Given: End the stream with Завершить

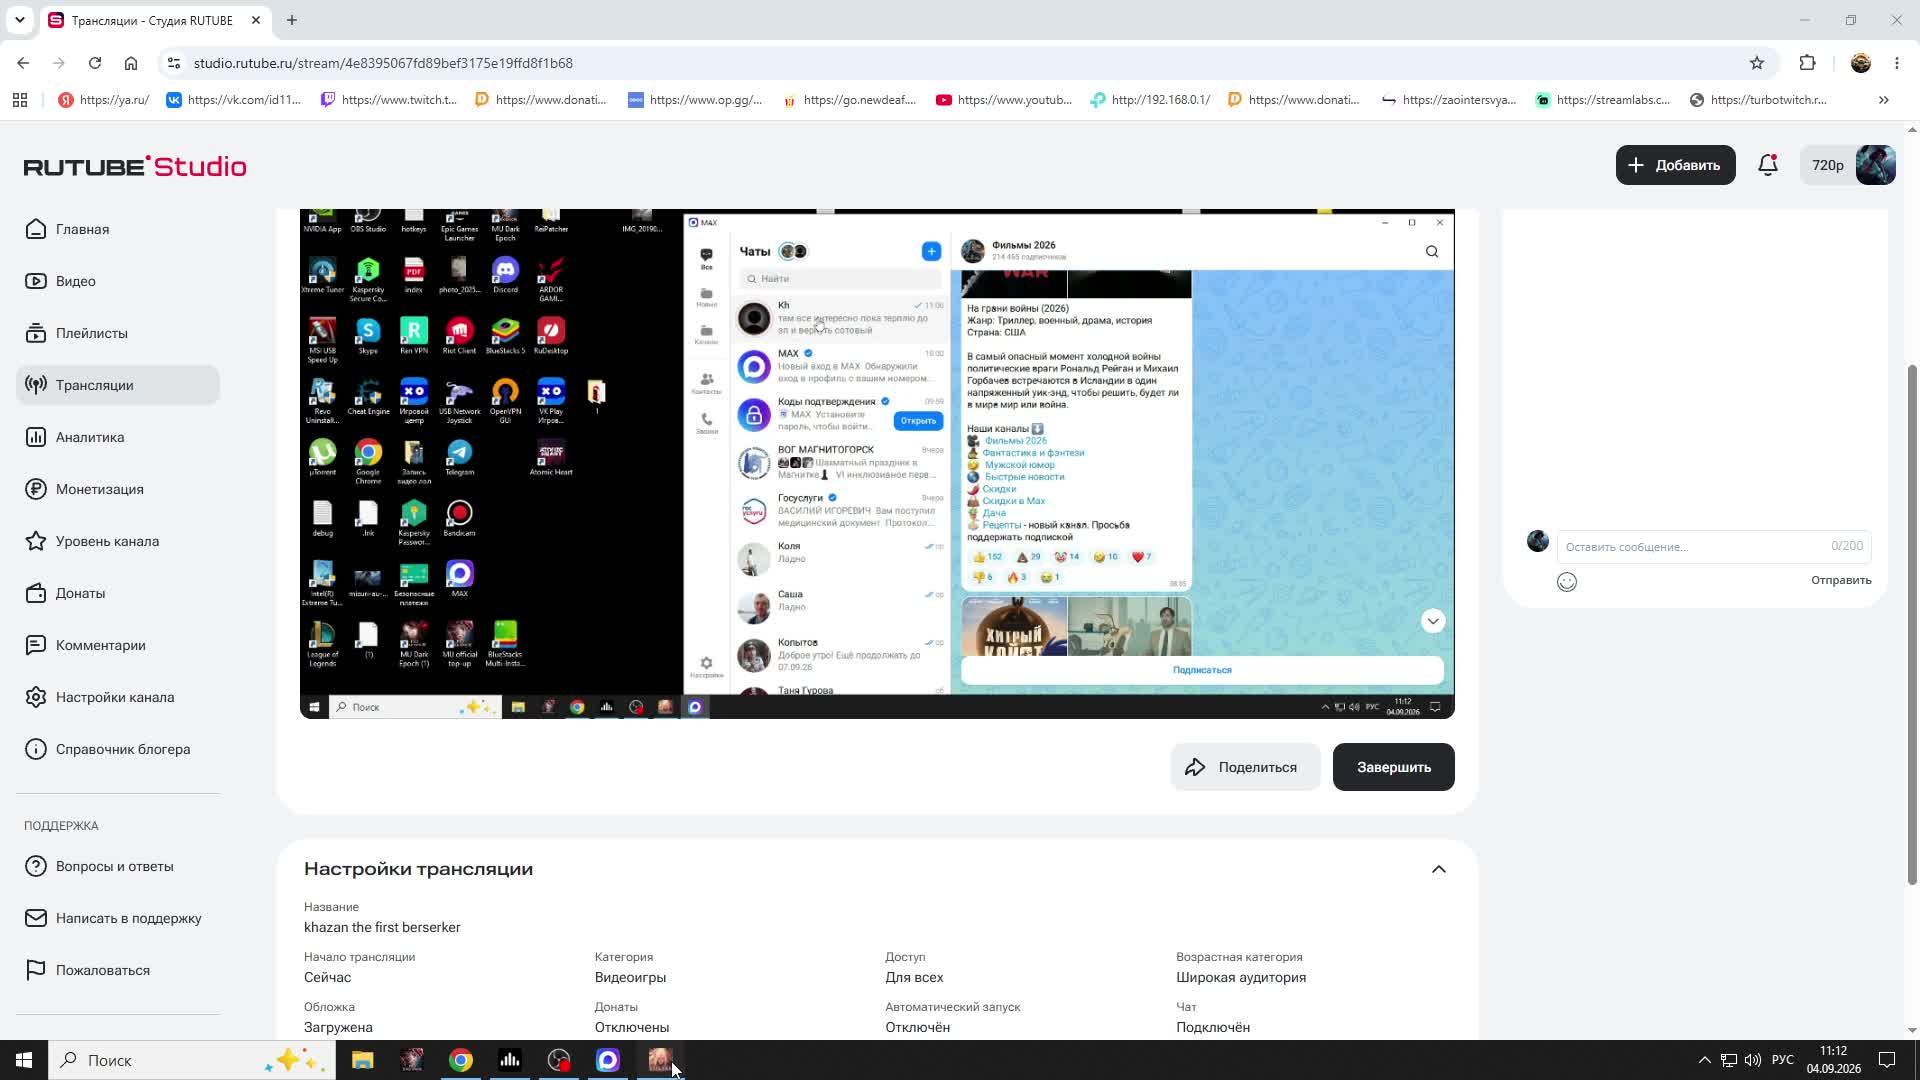Looking at the screenshot, I should click(x=1393, y=767).
